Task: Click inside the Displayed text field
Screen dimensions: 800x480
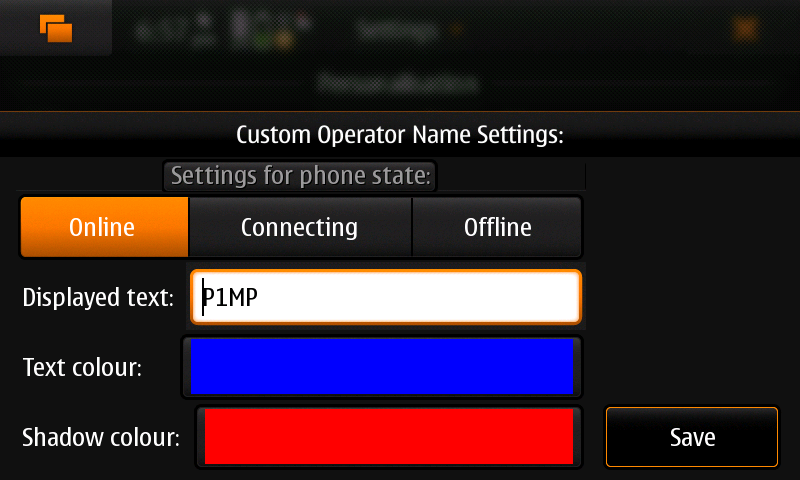Action: [x=386, y=297]
